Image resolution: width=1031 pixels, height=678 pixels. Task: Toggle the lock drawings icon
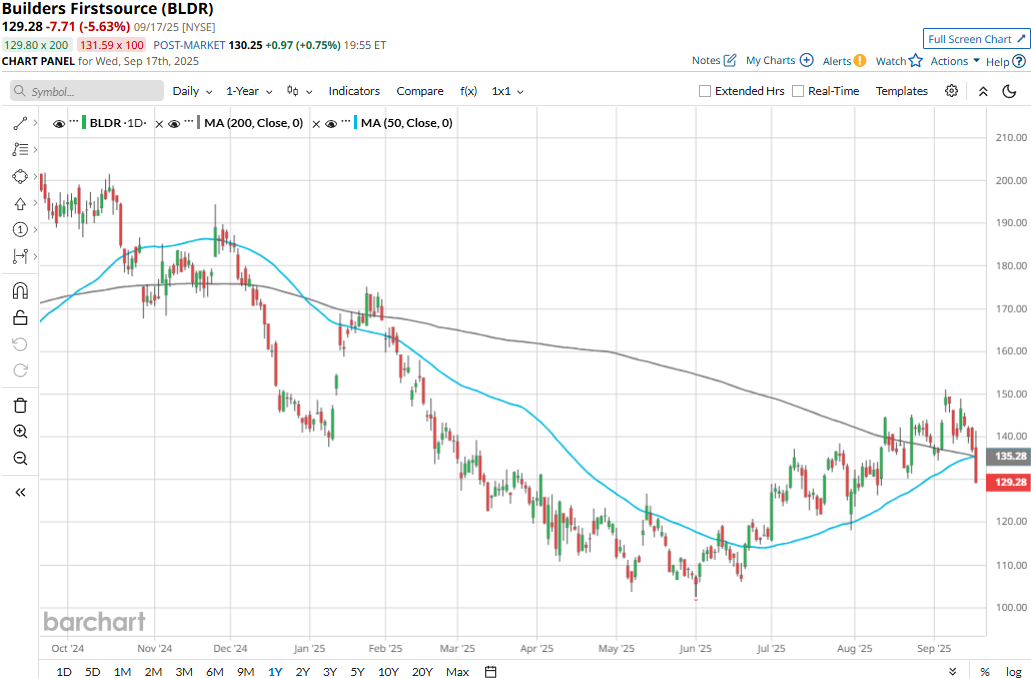point(20,318)
